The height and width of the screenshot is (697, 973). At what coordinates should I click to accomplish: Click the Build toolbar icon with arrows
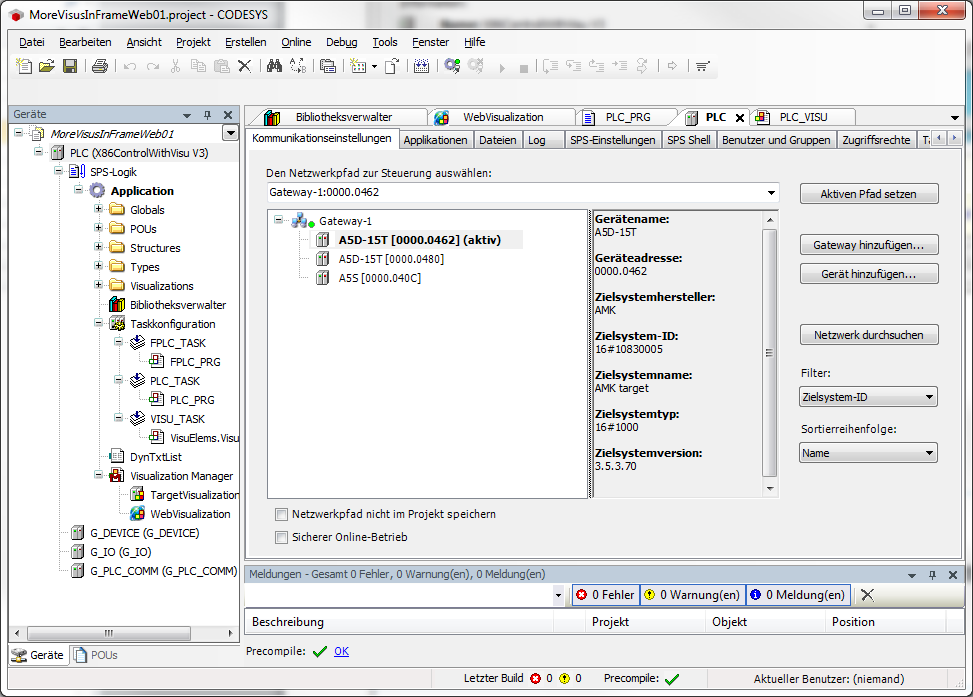(x=421, y=66)
